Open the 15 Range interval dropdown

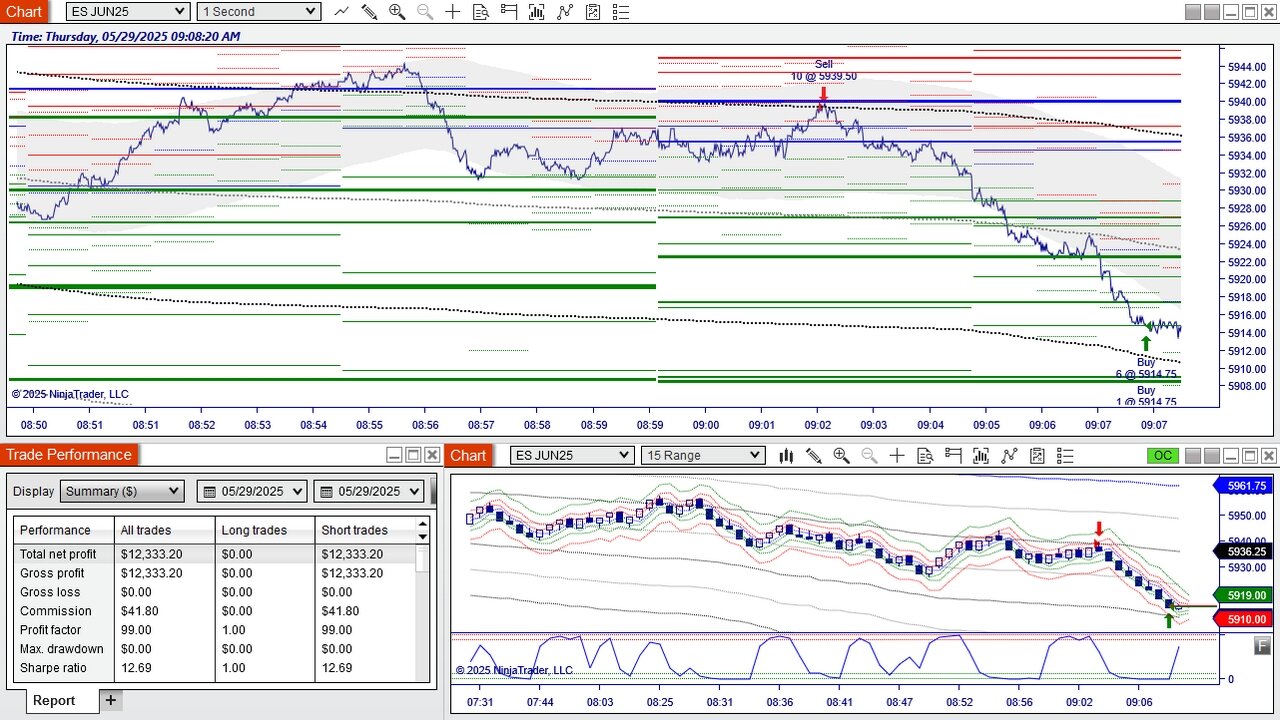(x=703, y=455)
